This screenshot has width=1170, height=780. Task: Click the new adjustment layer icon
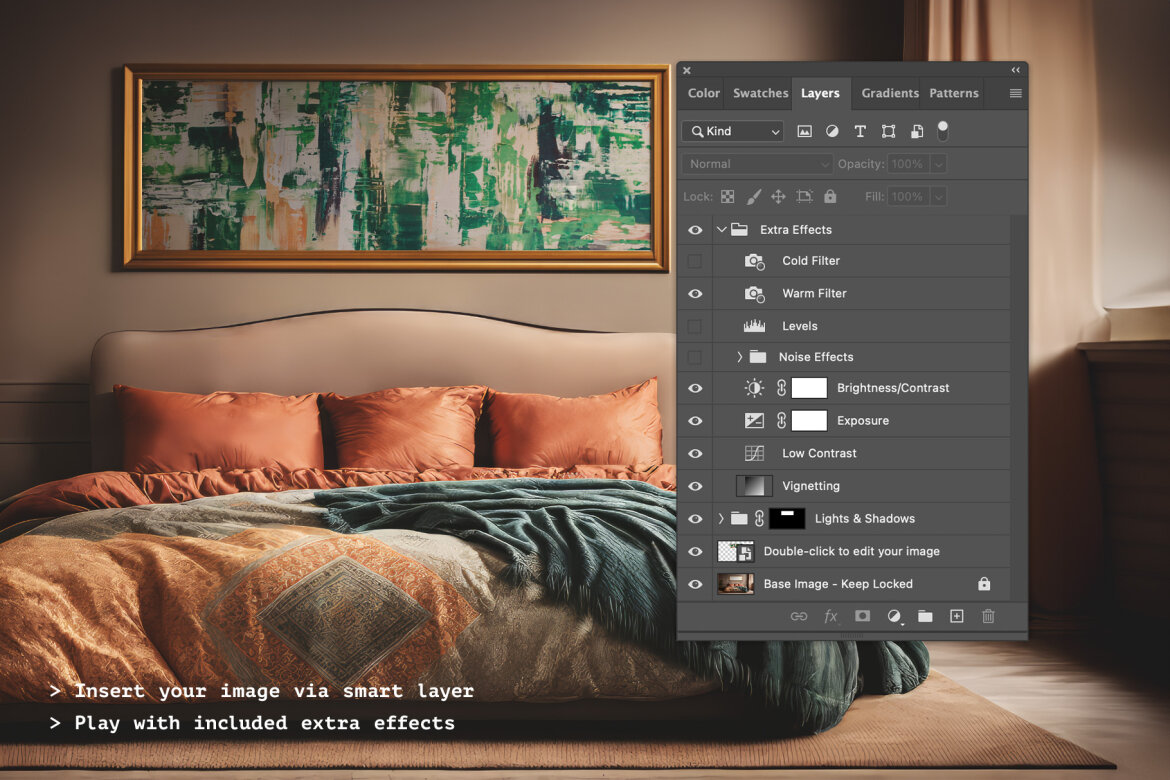894,616
